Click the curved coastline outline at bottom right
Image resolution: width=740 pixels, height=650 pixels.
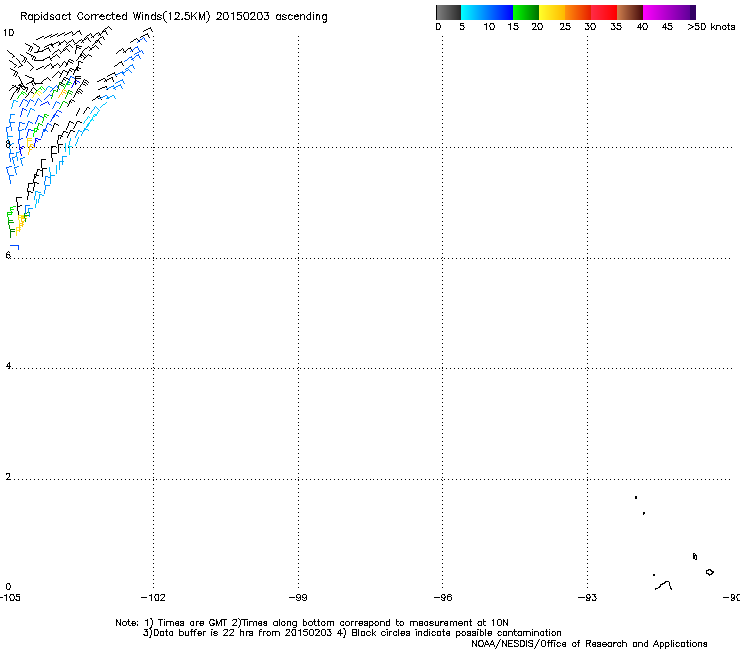(x=664, y=586)
